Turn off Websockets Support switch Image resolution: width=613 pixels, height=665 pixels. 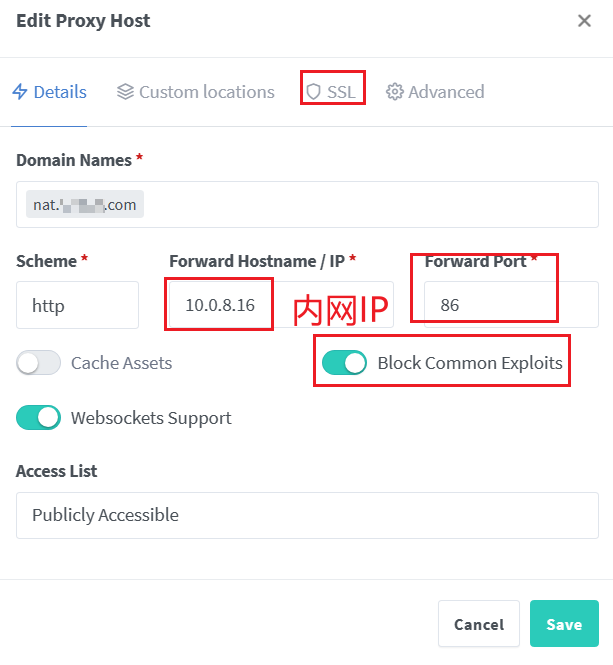point(39,418)
